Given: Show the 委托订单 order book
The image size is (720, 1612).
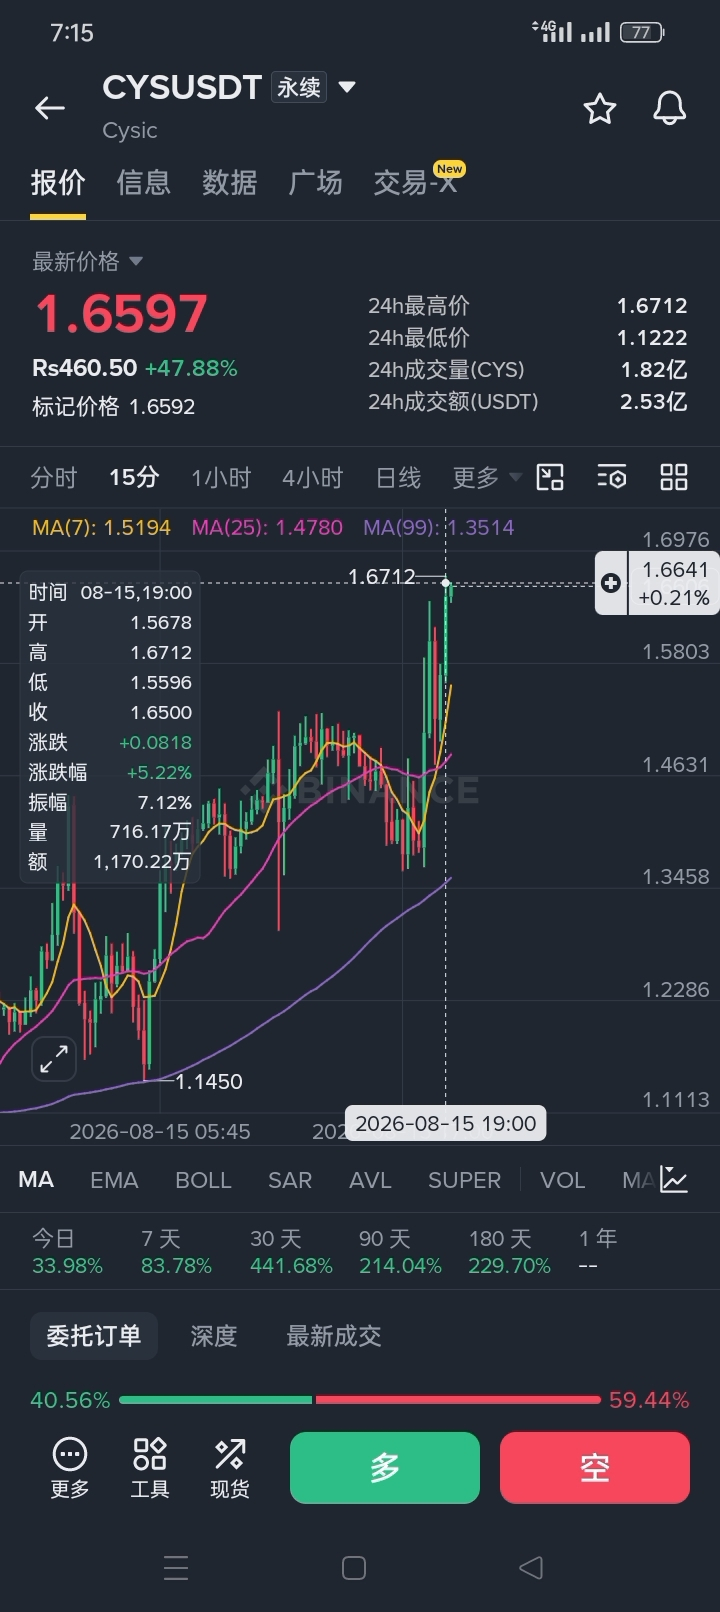Looking at the screenshot, I should (94, 1336).
